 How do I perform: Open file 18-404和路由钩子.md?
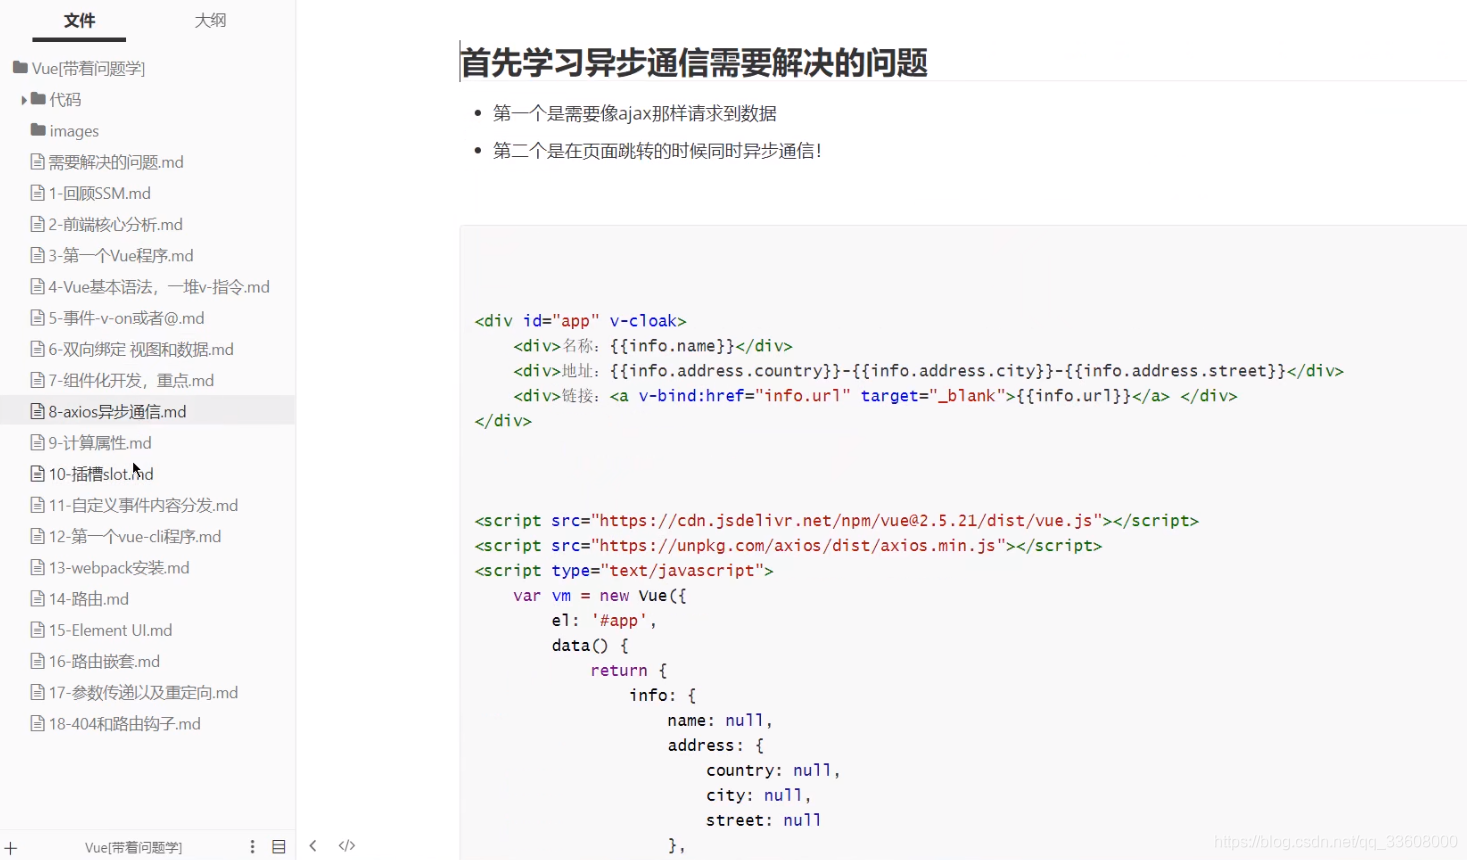coord(124,723)
